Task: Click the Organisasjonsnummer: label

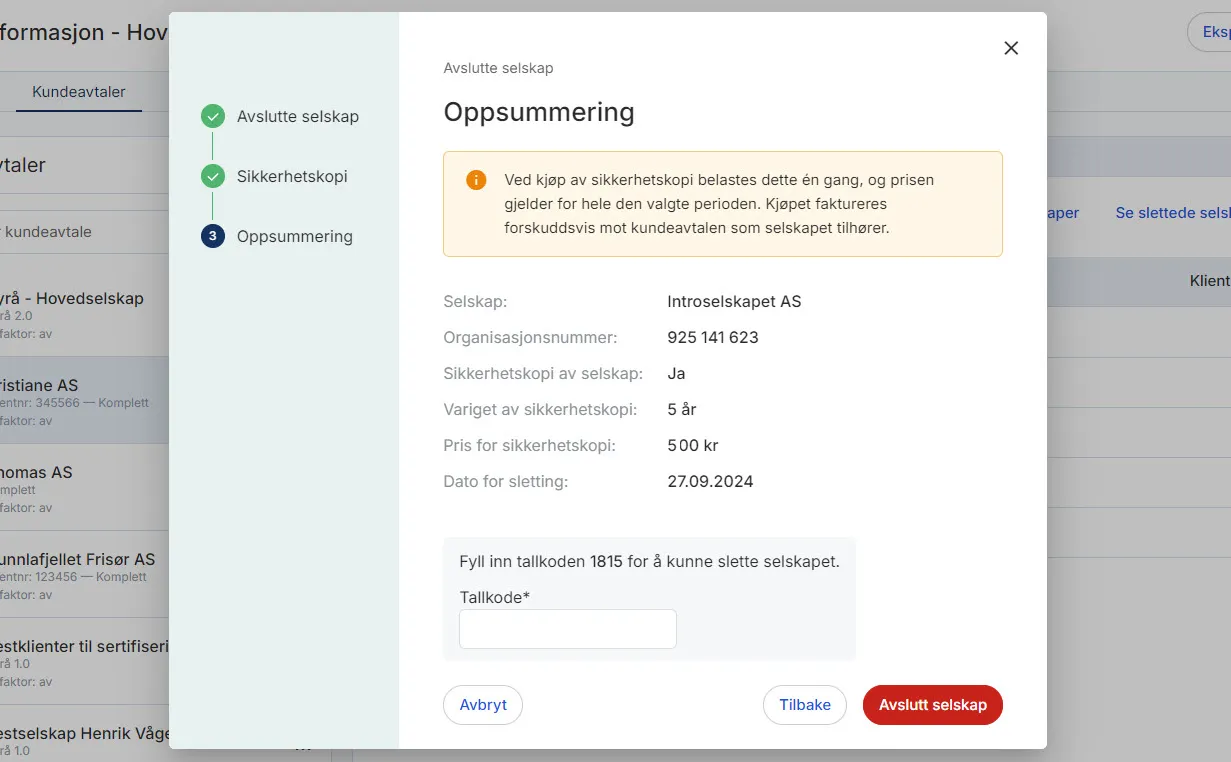Action: 530,337
